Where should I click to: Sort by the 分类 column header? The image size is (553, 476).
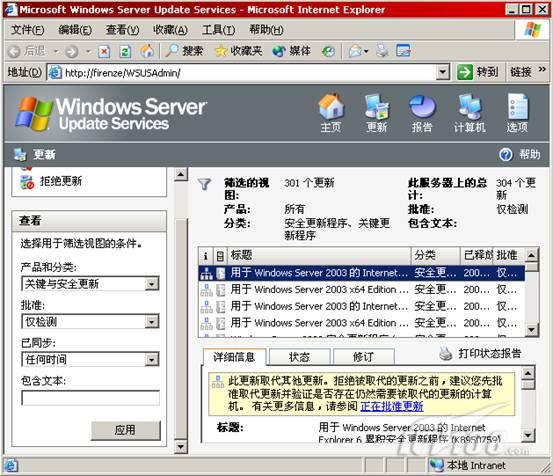coord(436,255)
